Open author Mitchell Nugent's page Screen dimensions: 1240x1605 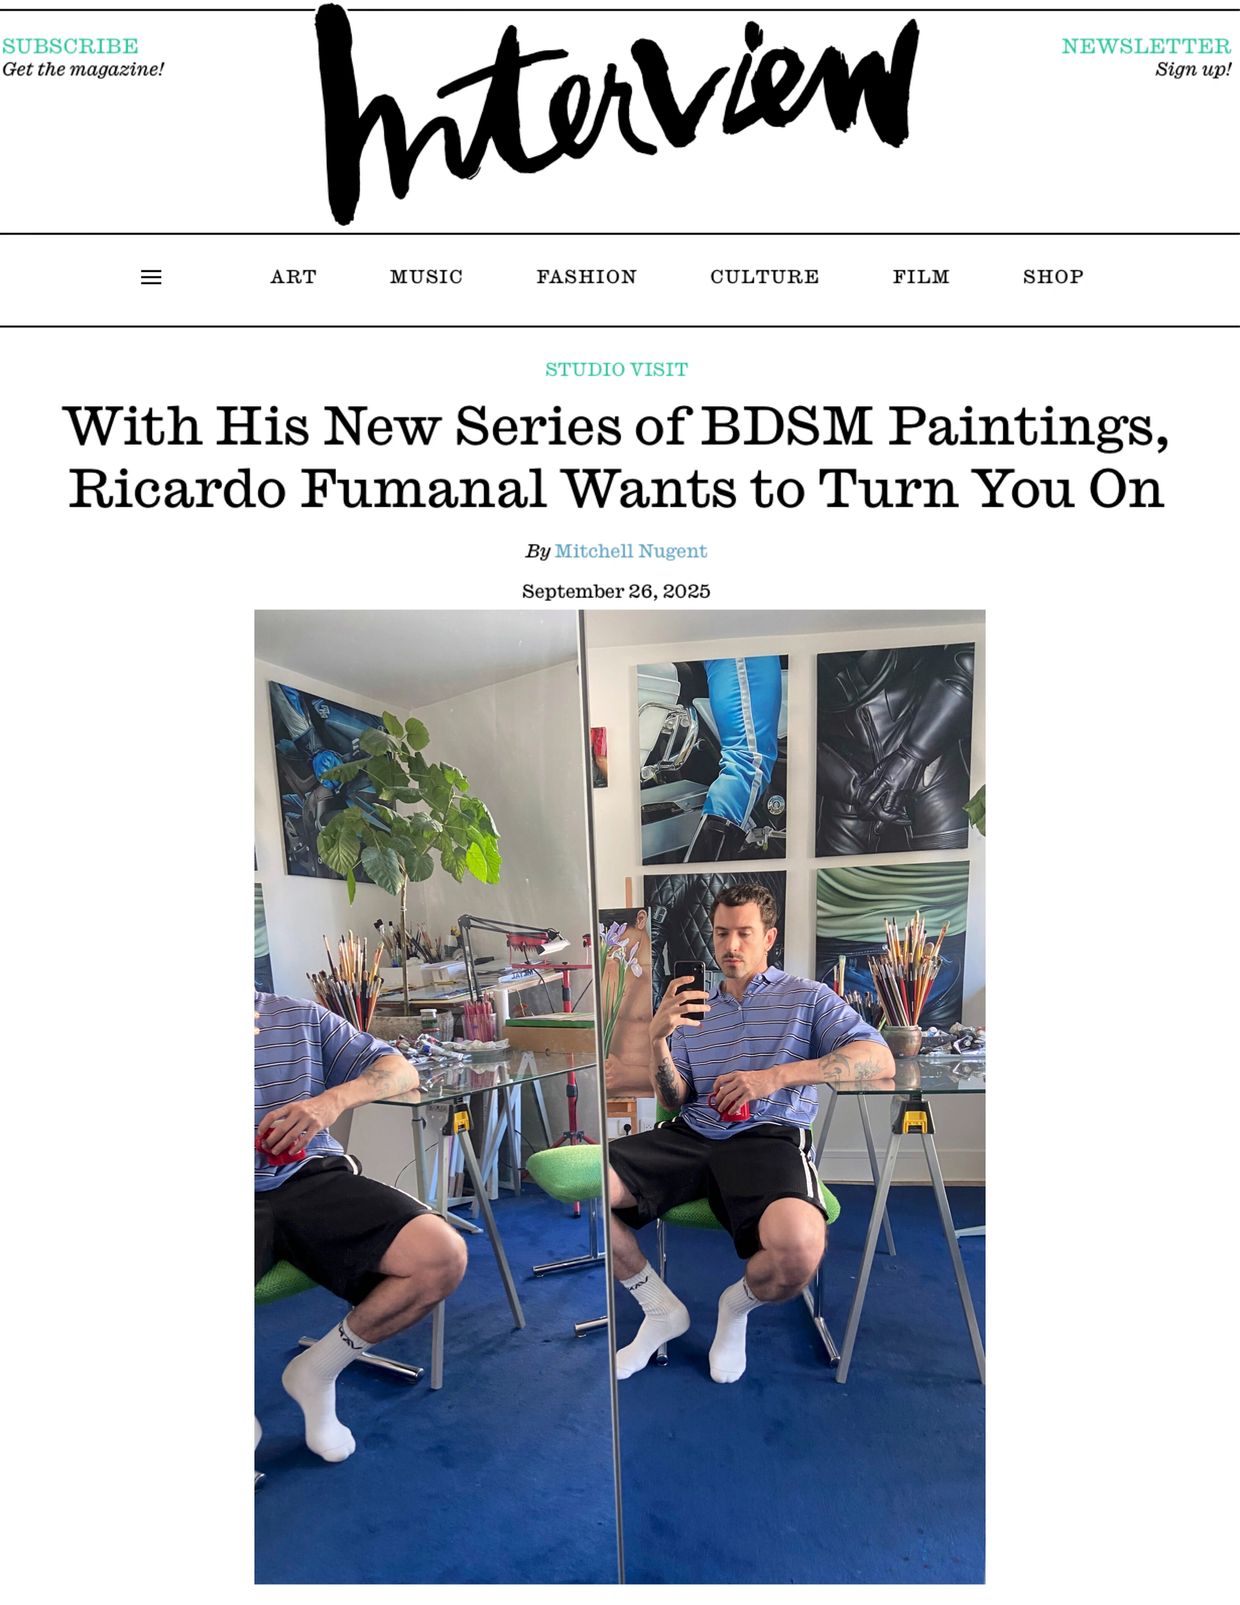pos(631,551)
